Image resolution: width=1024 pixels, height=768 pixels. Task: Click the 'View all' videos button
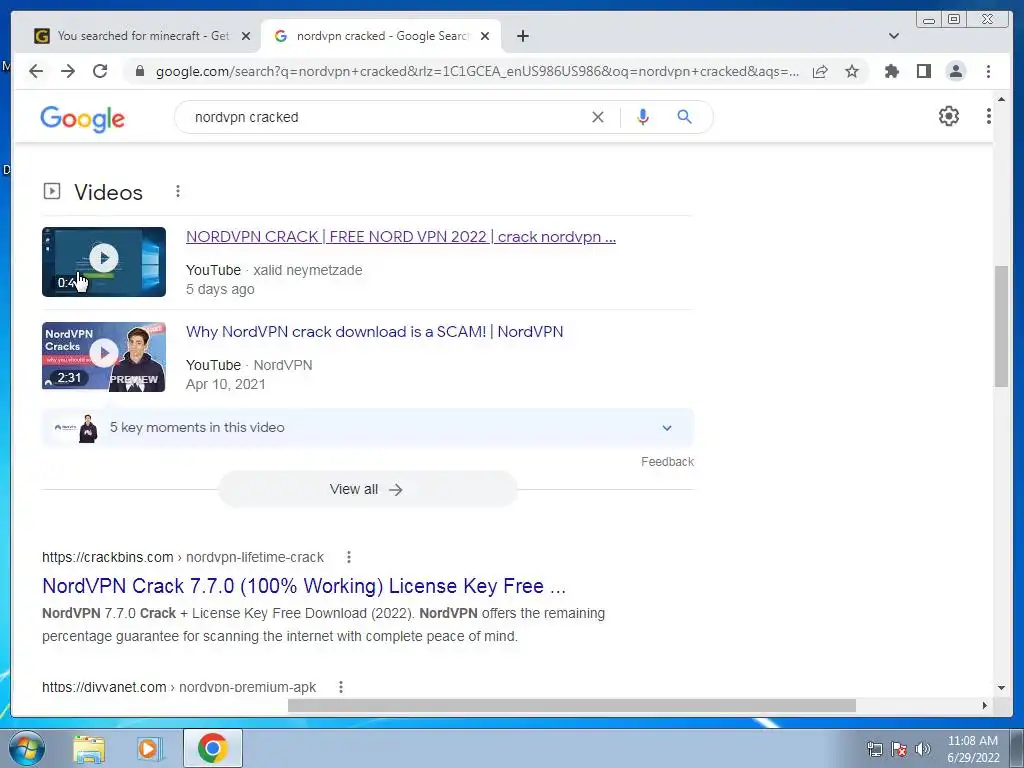[367, 489]
